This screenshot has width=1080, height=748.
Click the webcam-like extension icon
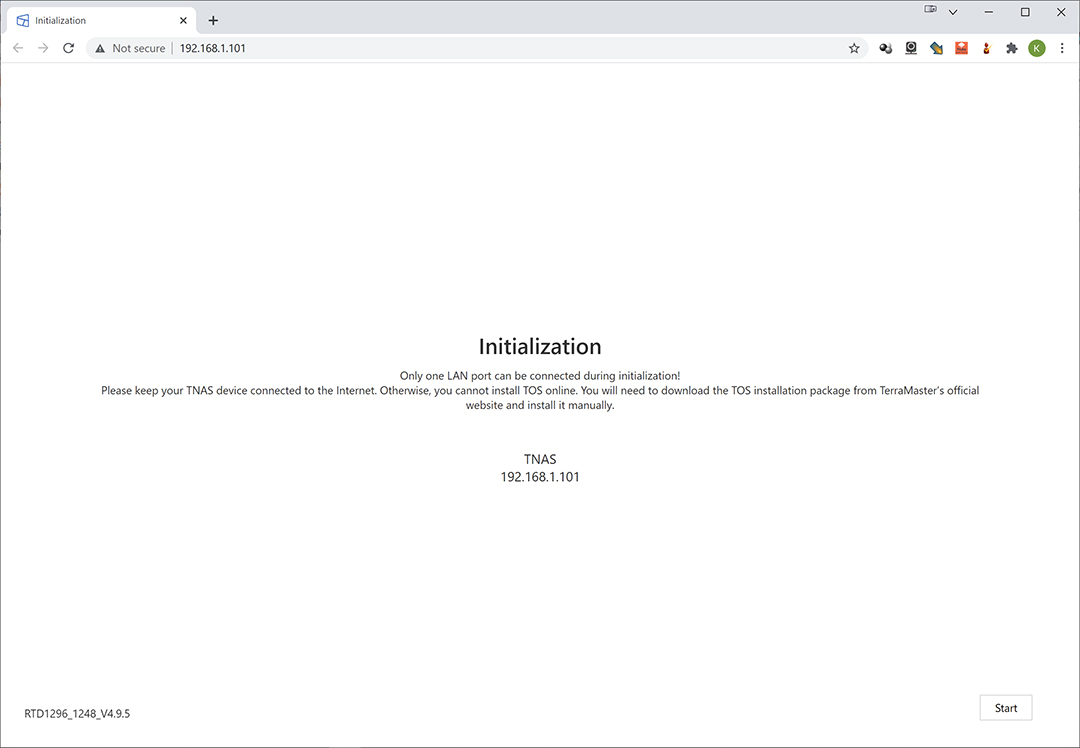pyautogui.click(x=911, y=48)
